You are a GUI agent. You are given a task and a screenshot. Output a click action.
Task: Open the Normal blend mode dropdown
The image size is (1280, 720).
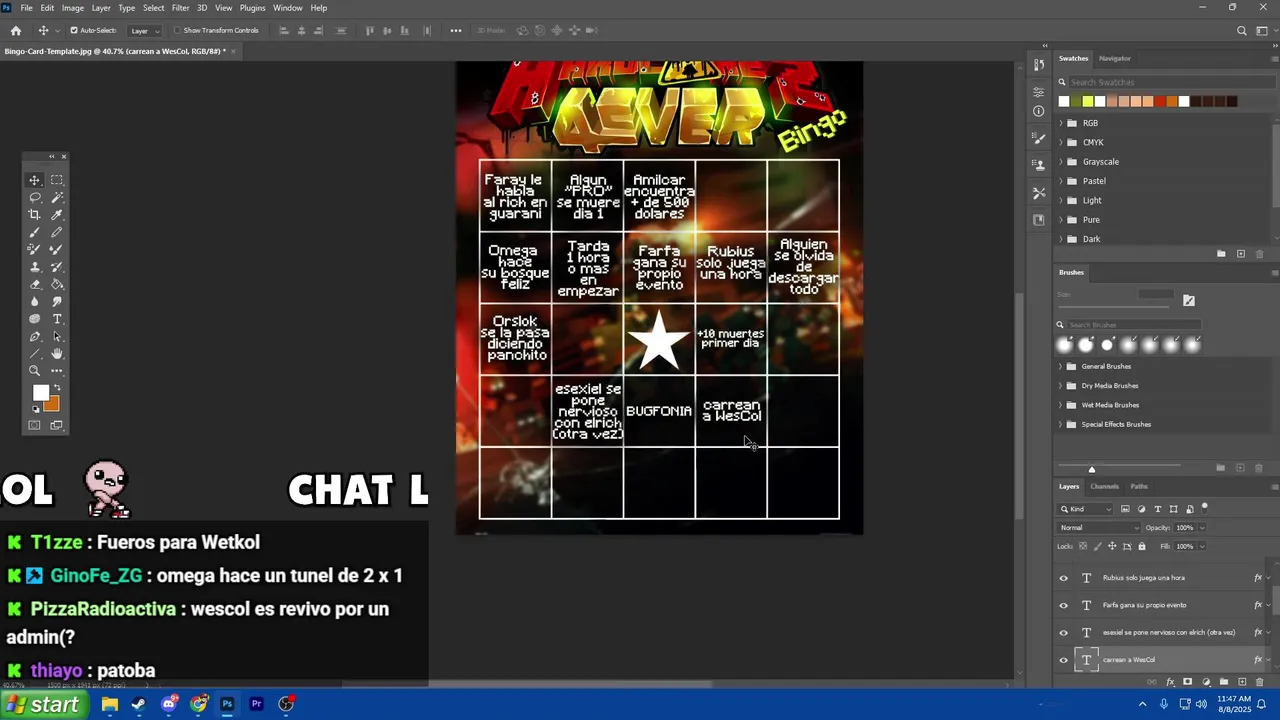(x=1099, y=528)
